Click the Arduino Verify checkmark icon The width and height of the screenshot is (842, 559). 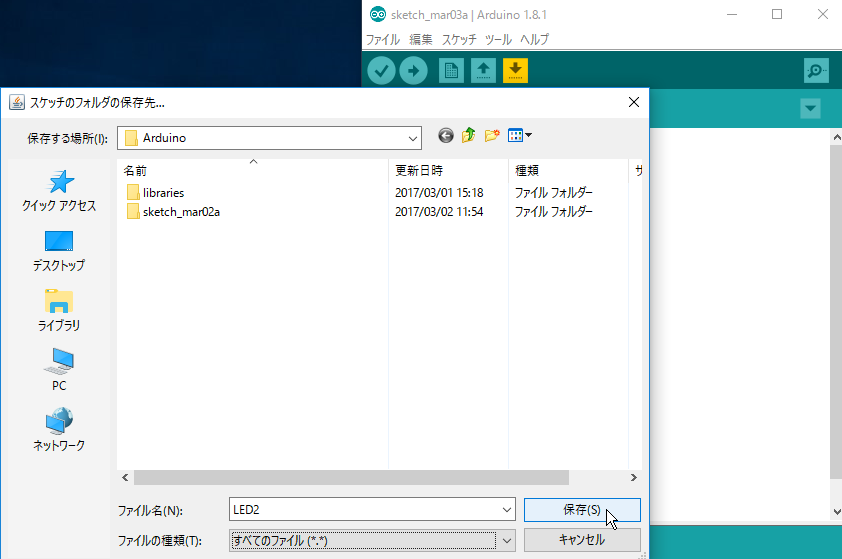(x=381, y=71)
